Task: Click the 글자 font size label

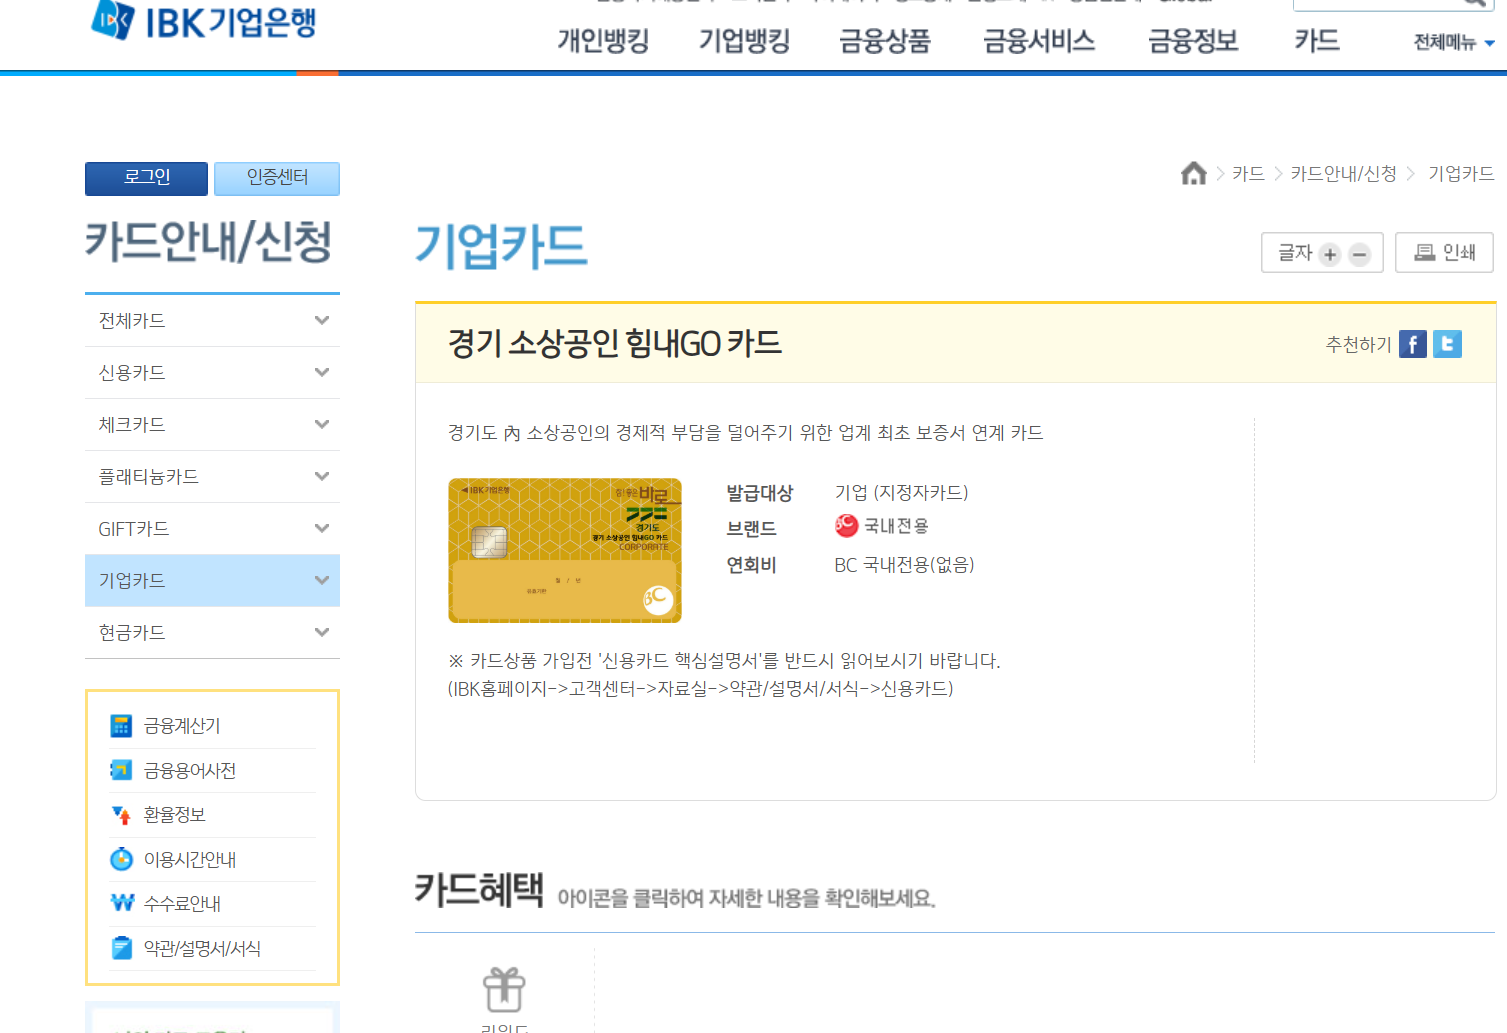Action: click(1295, 253)
